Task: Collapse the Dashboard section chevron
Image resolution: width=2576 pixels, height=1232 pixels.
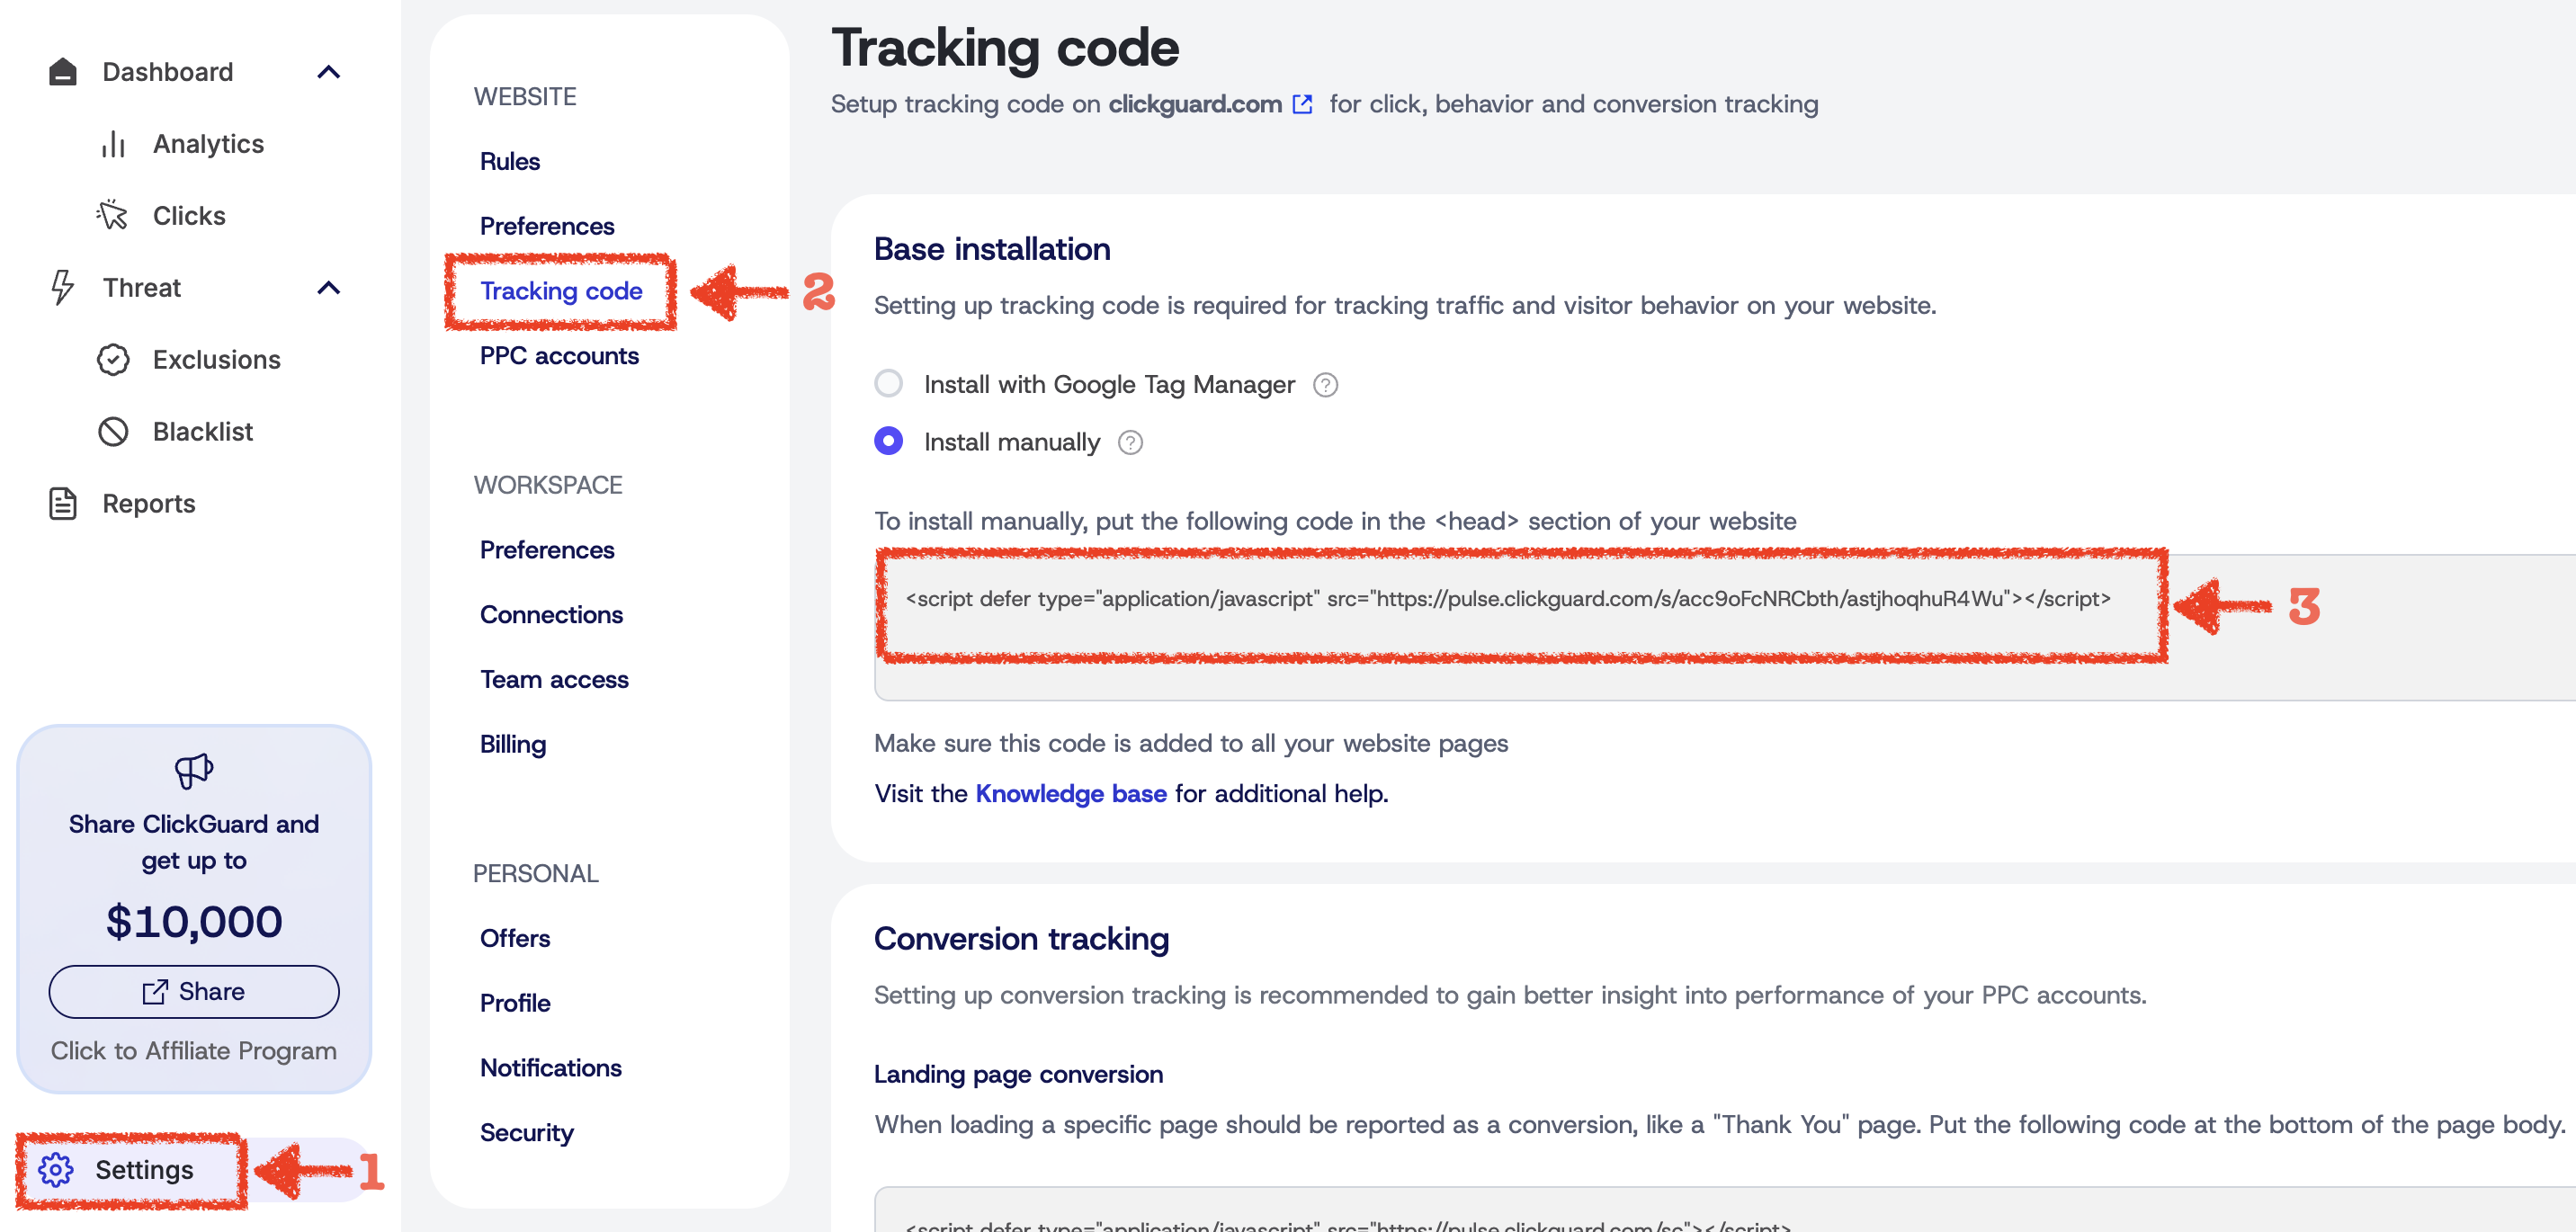Action: (x=328, y=72)
